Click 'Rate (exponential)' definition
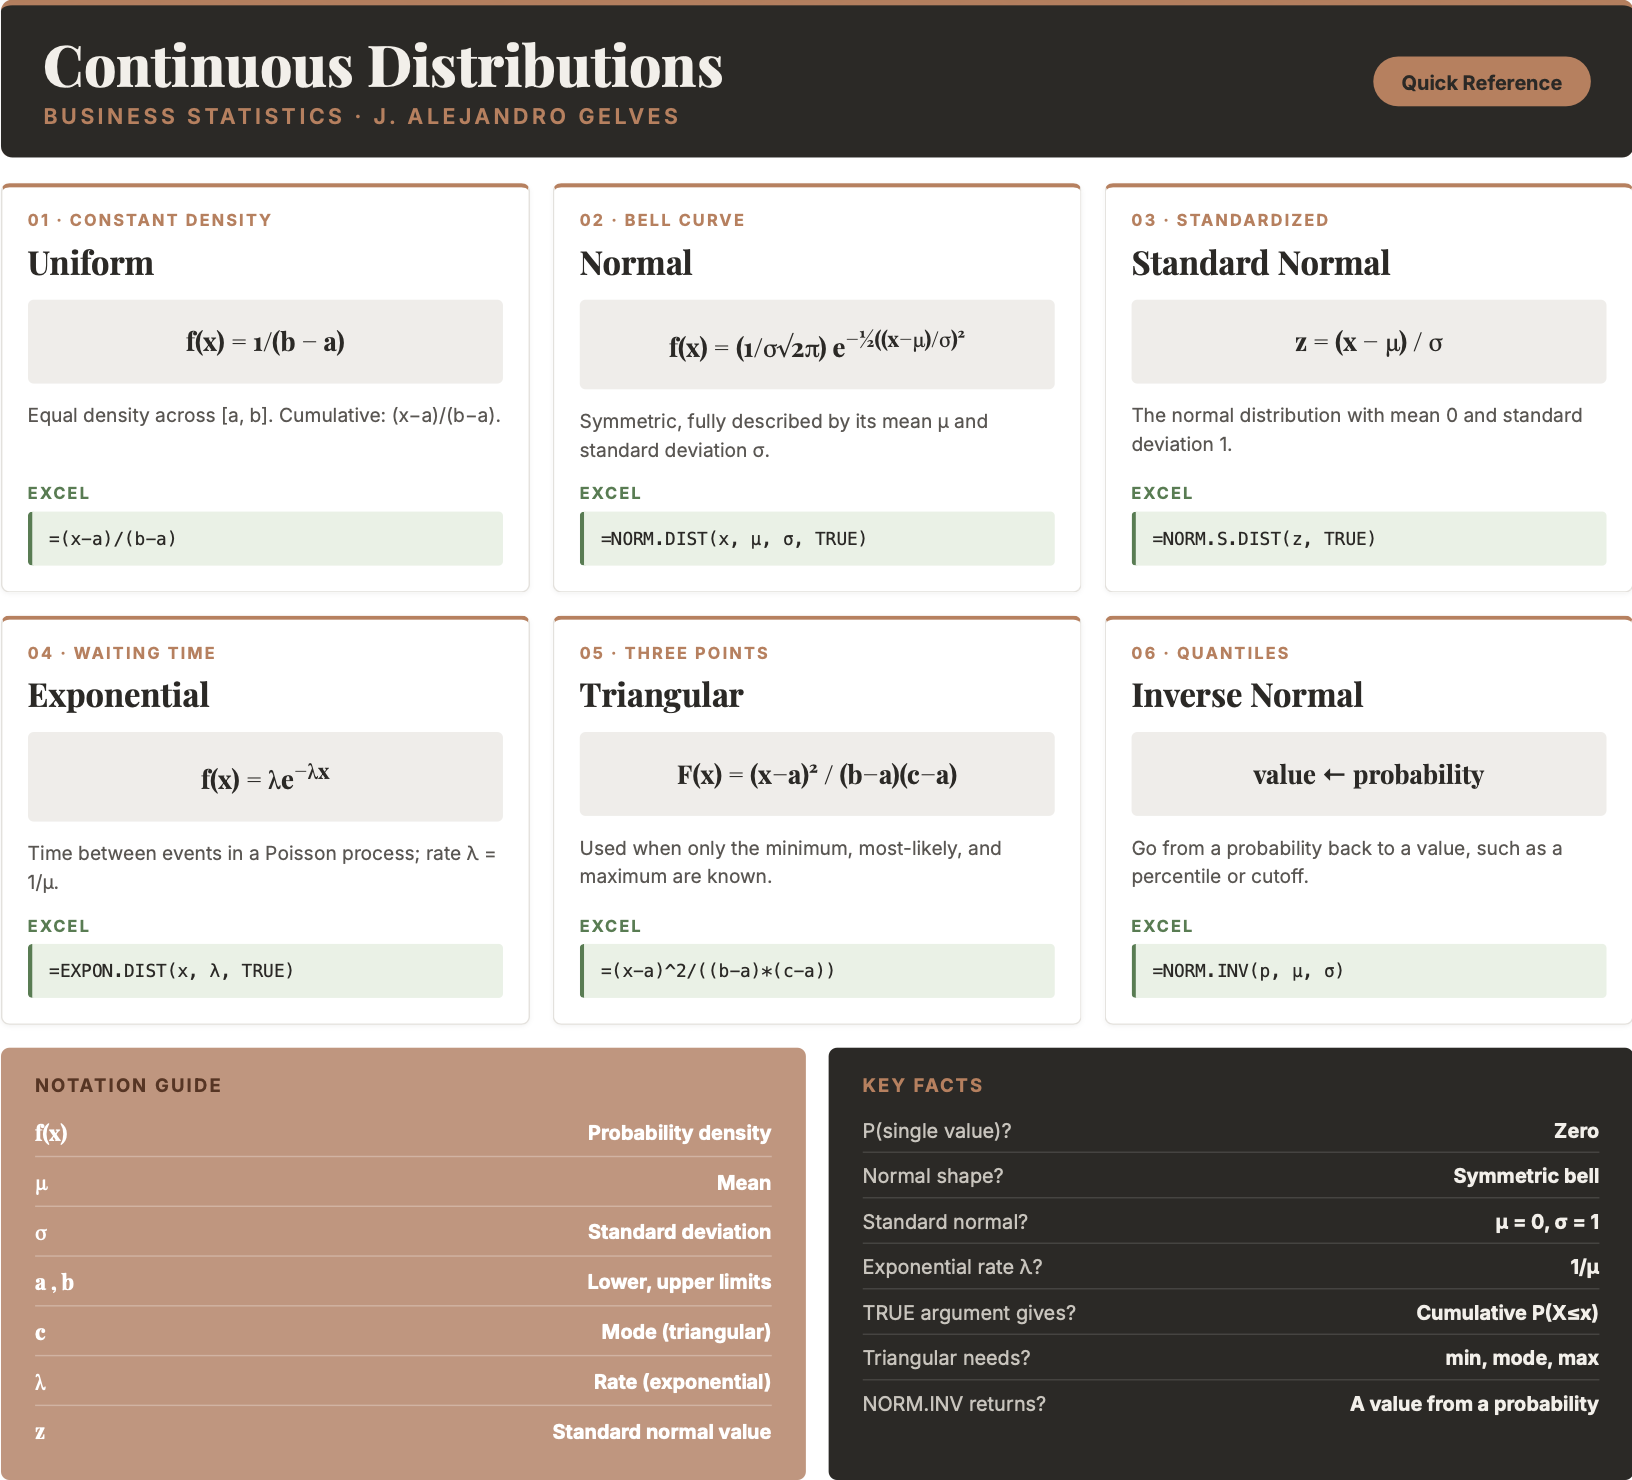This screenshot has width=1632, height=1480. [682, 1382]
